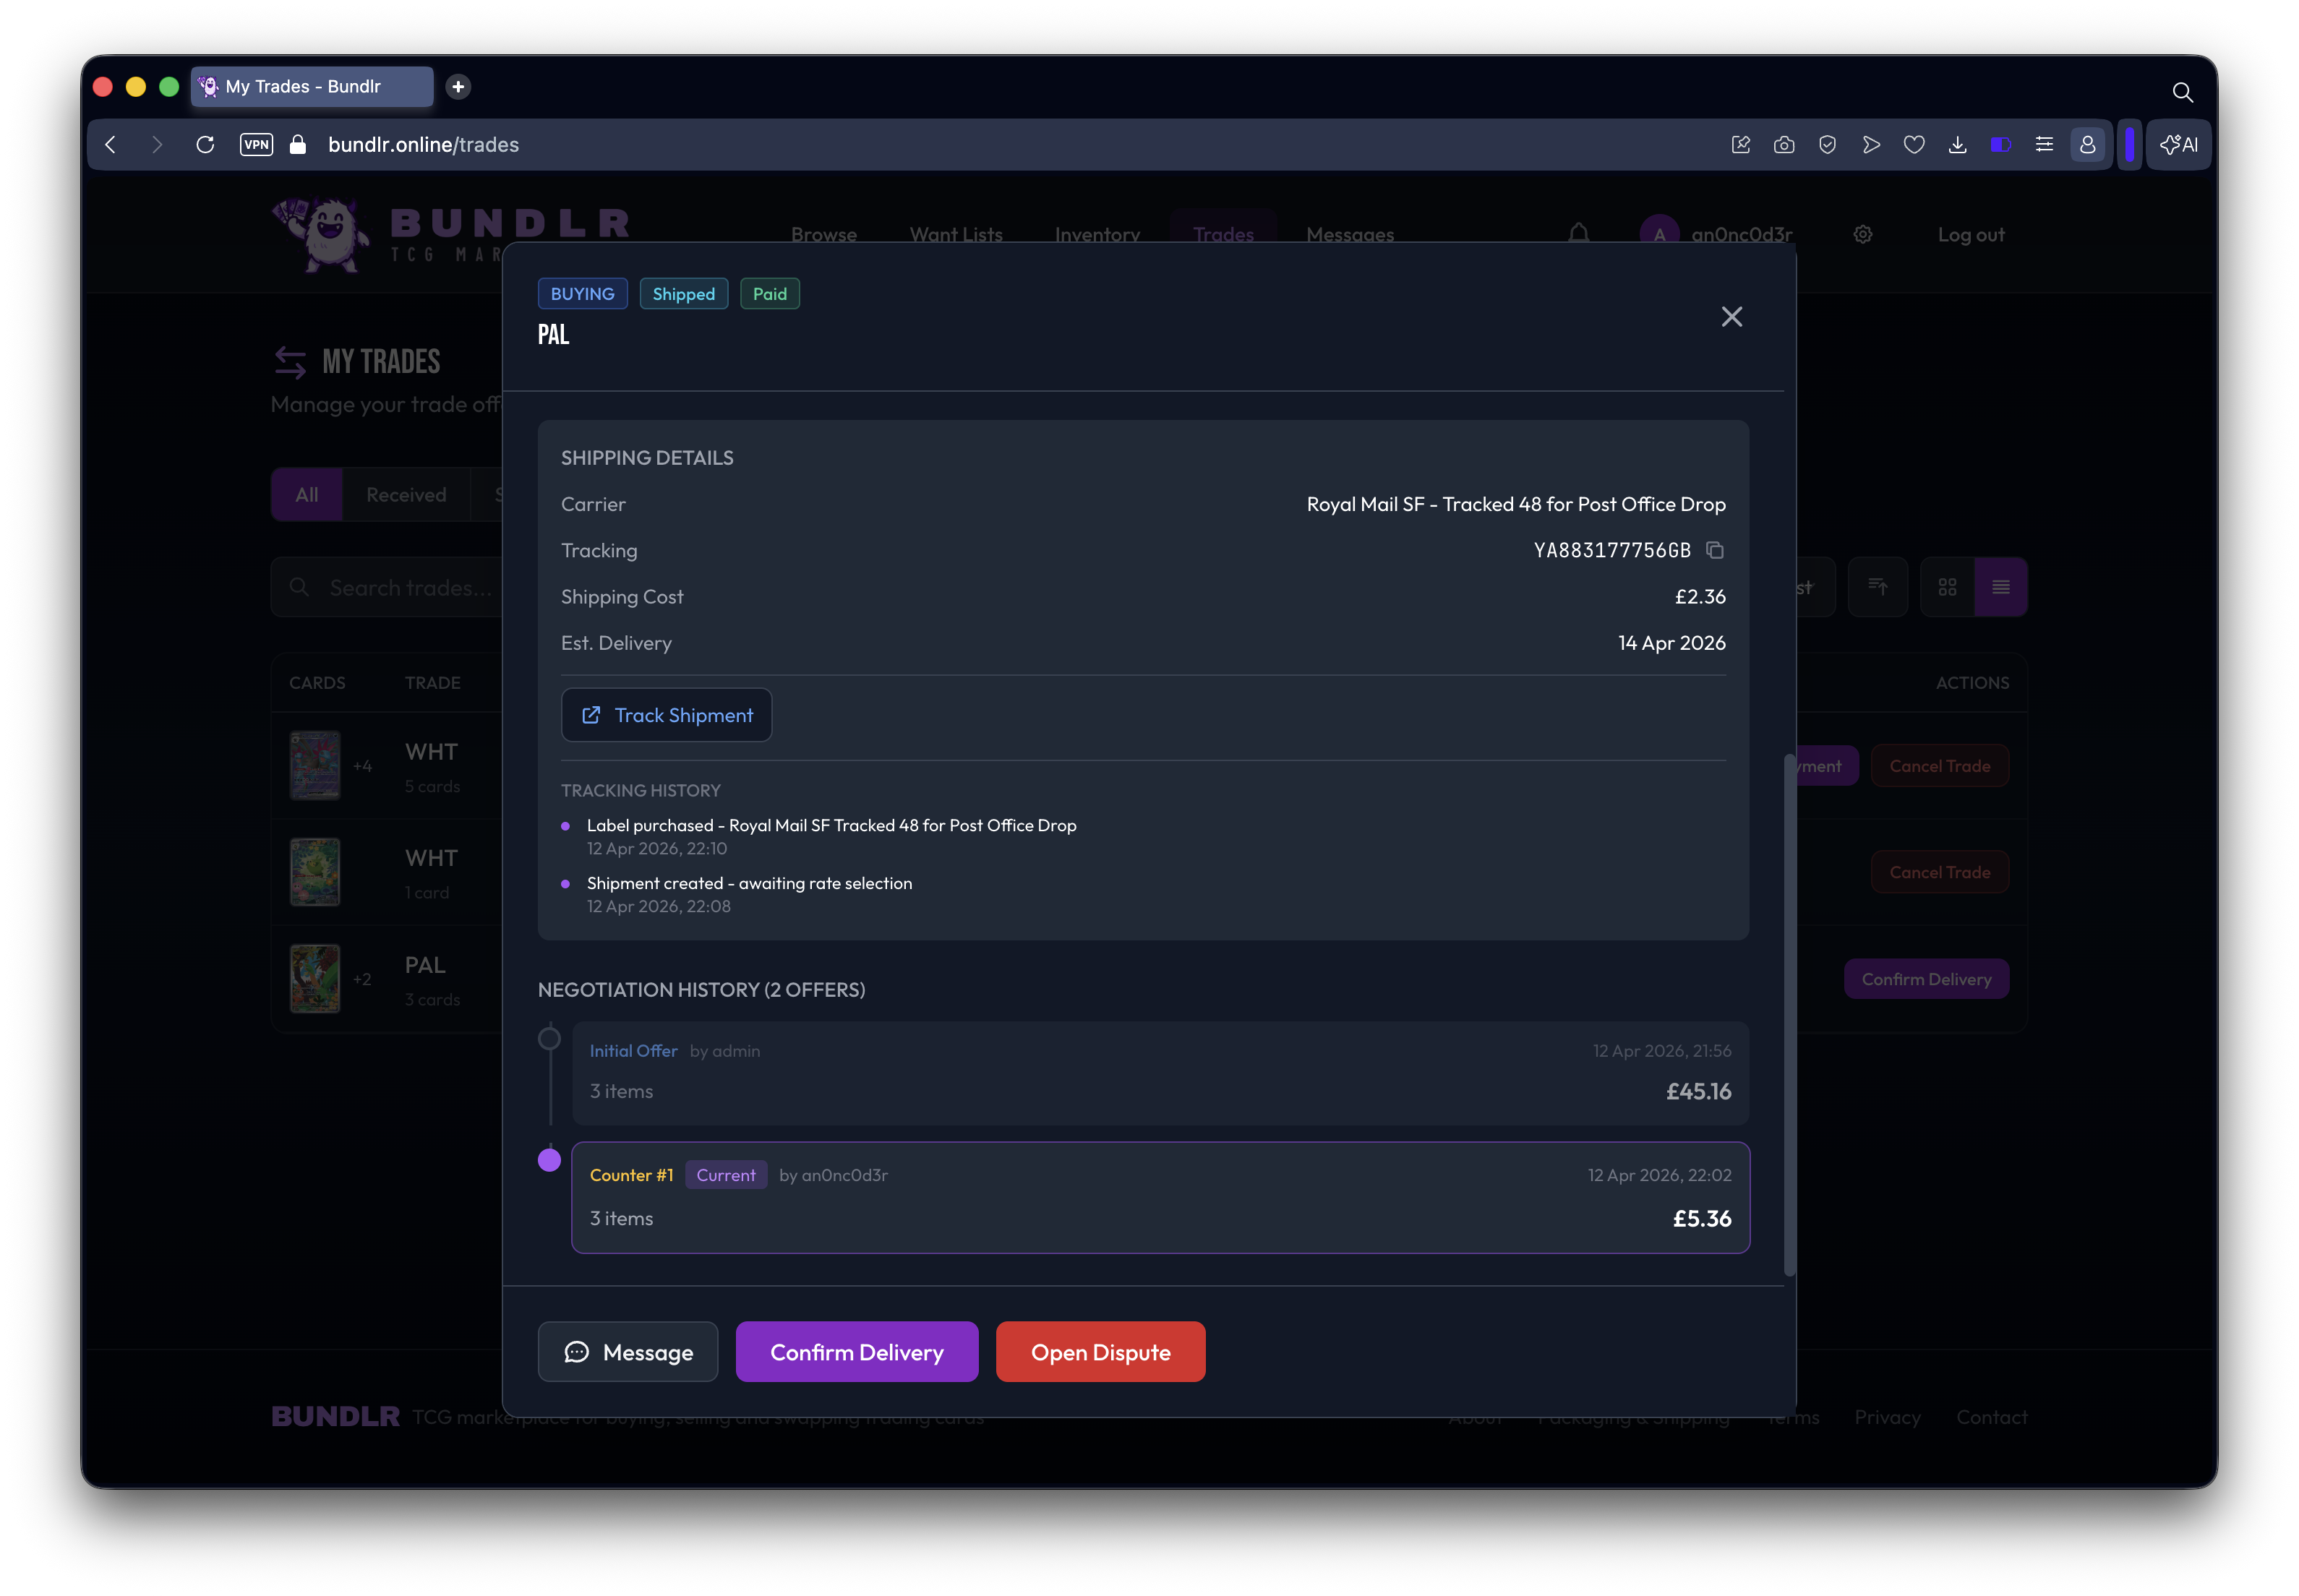This screenshot has height=1596, width=2299.
Task: Click the Privacy footer link
Action: 1886,1417
